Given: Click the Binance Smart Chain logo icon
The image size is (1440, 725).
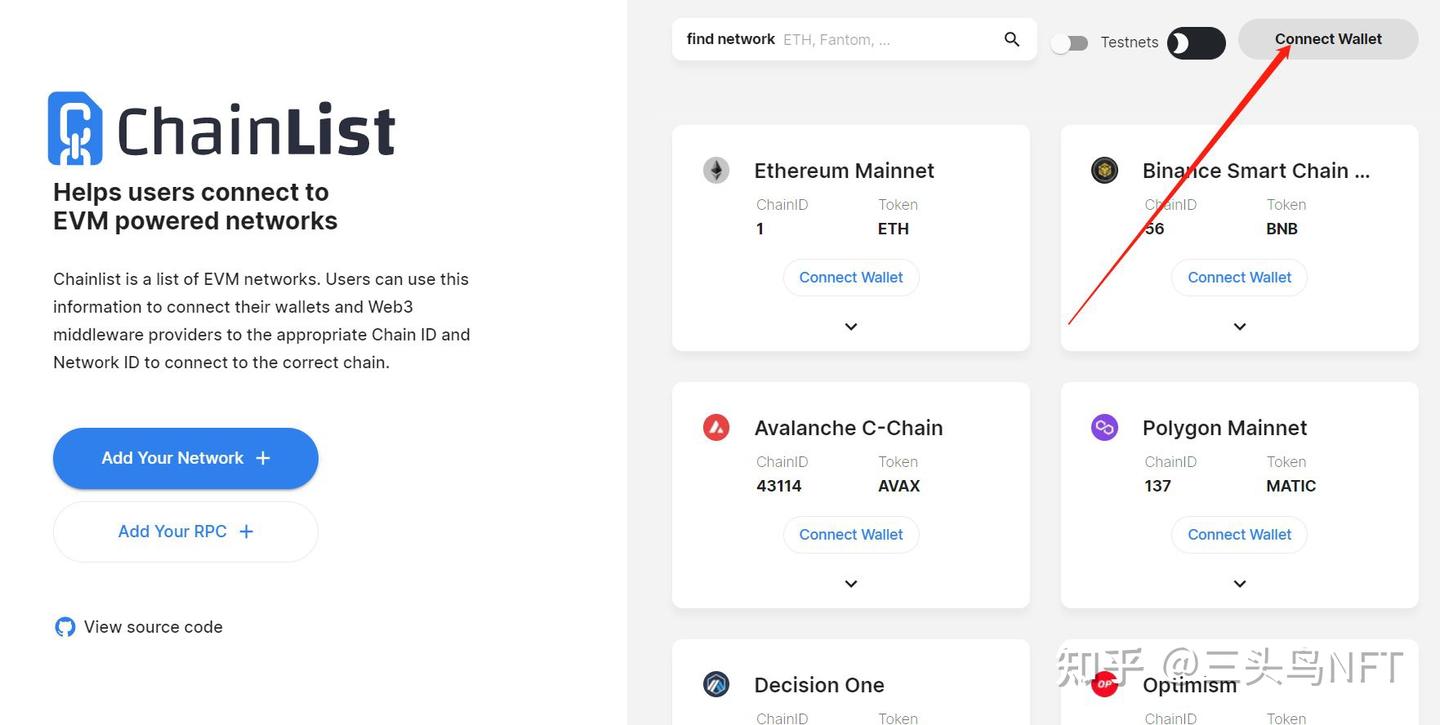Looking at the screenshot, I should pos(1104,170).
